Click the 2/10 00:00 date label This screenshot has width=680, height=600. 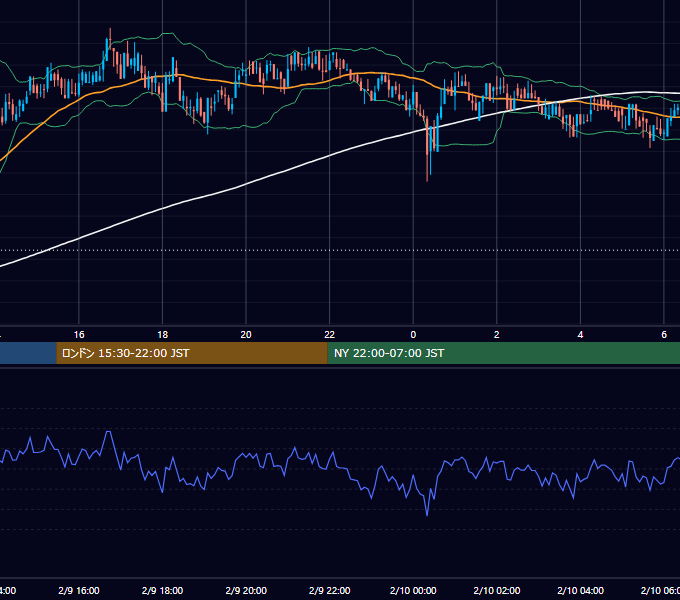413,590
